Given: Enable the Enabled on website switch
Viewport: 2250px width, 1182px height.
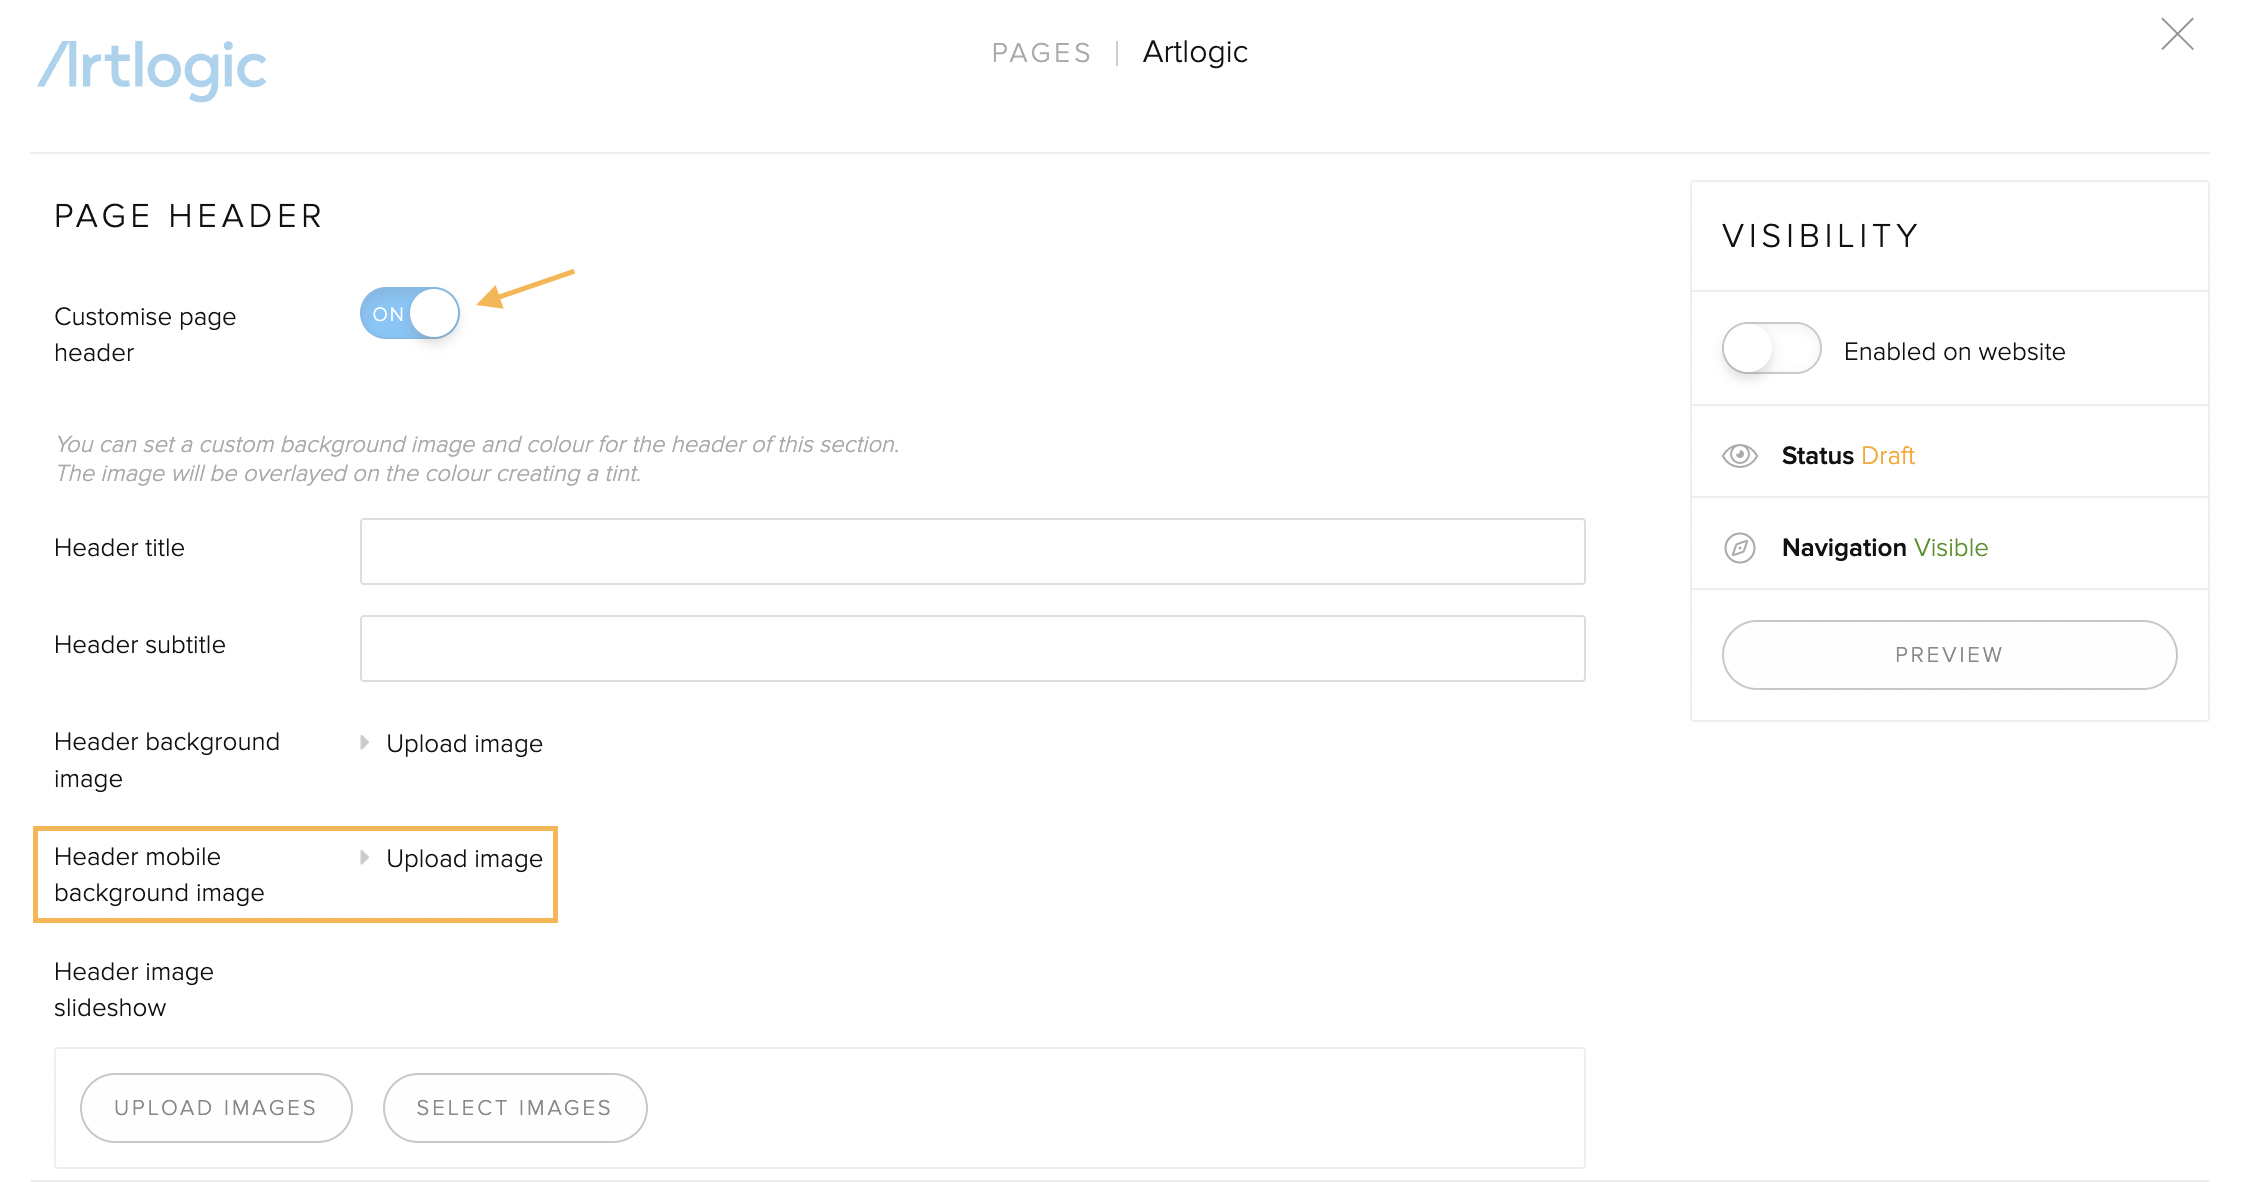Looking at the screenshot, I should 1771,348.
